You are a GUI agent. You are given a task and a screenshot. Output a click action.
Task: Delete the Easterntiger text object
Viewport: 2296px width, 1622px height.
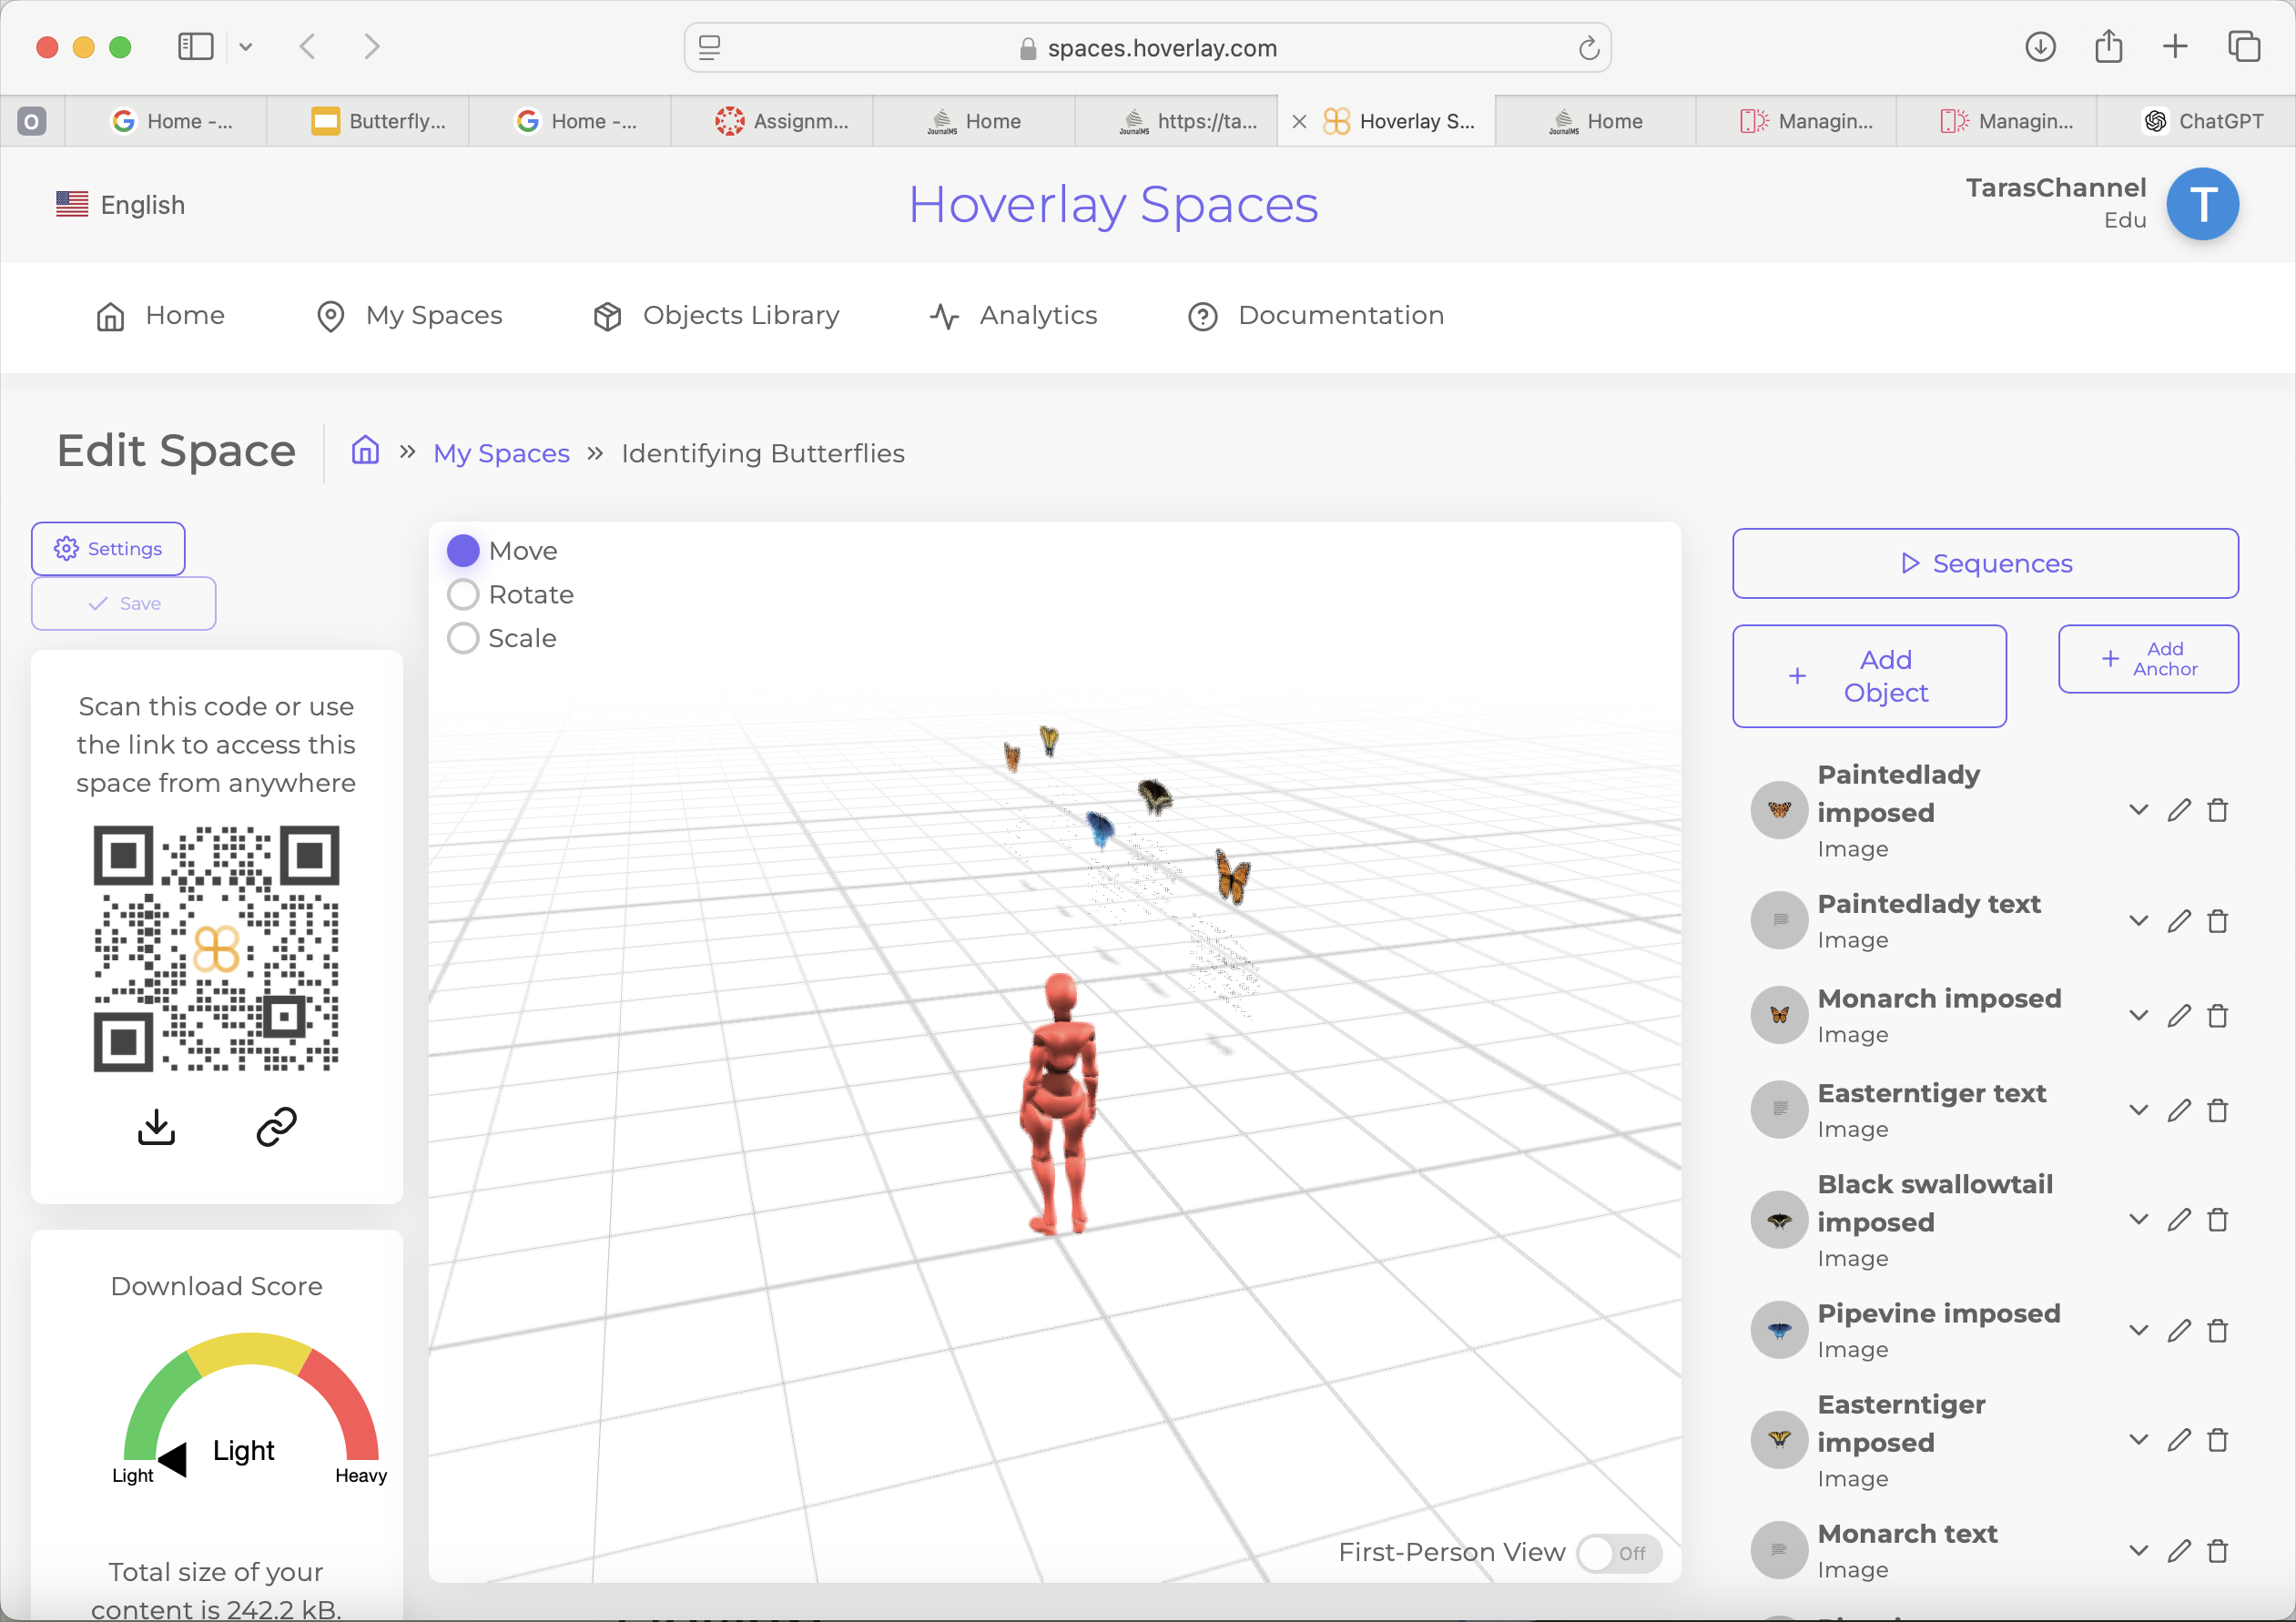coord(2217,1110)
